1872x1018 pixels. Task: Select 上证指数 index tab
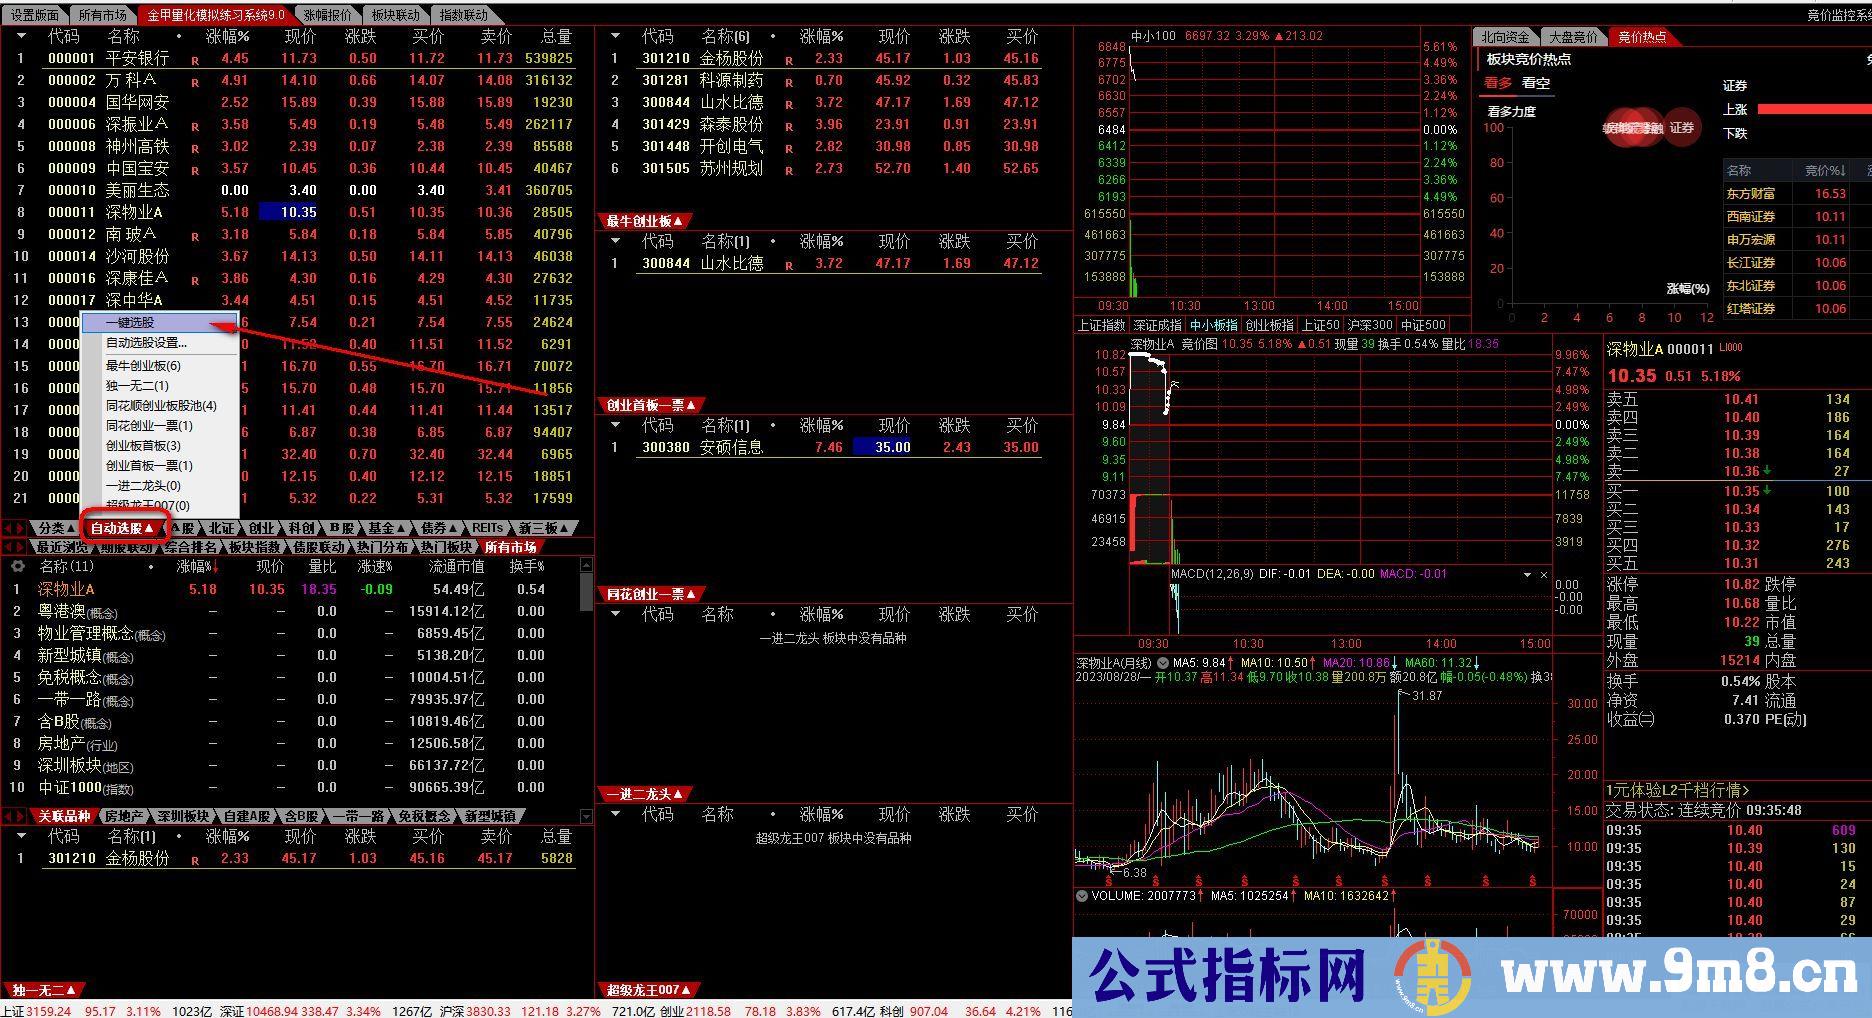pos(1101,325)
